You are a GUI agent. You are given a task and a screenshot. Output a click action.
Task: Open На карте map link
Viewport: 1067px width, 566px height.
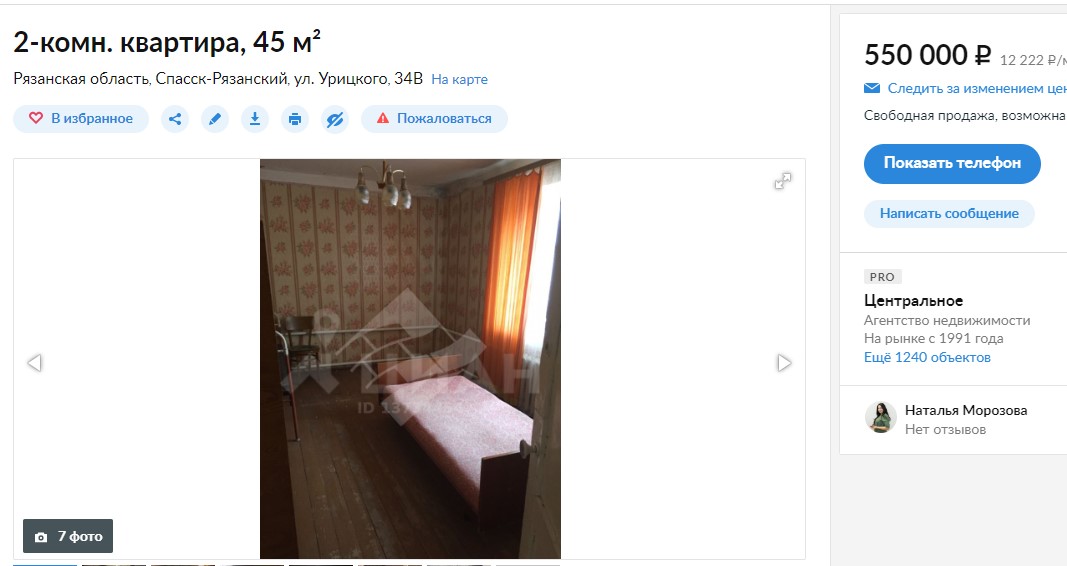pos(459,80)
